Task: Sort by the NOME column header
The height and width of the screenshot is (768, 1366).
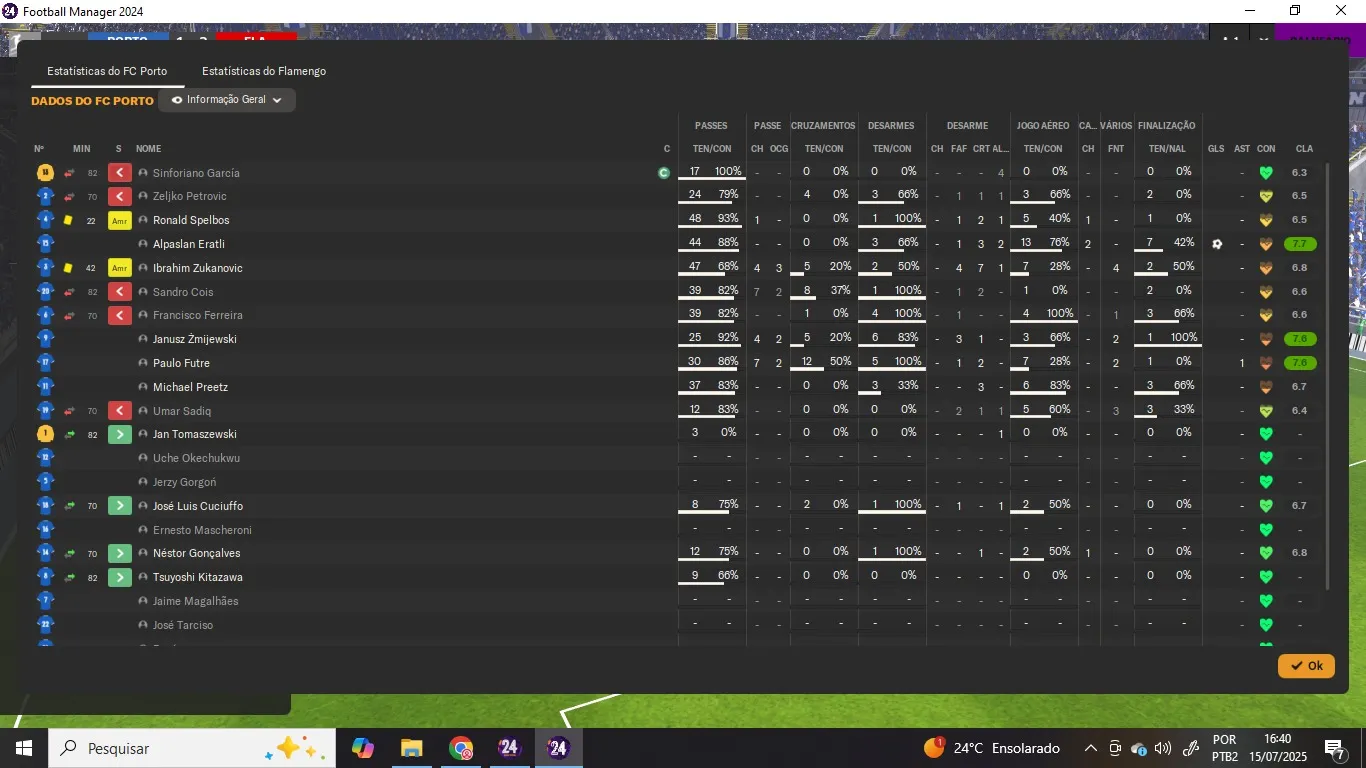Action: click(148, 149)
